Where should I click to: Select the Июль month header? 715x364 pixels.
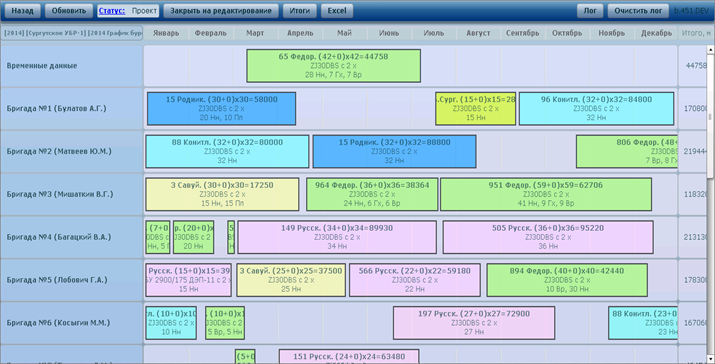[x=434, y=33]
